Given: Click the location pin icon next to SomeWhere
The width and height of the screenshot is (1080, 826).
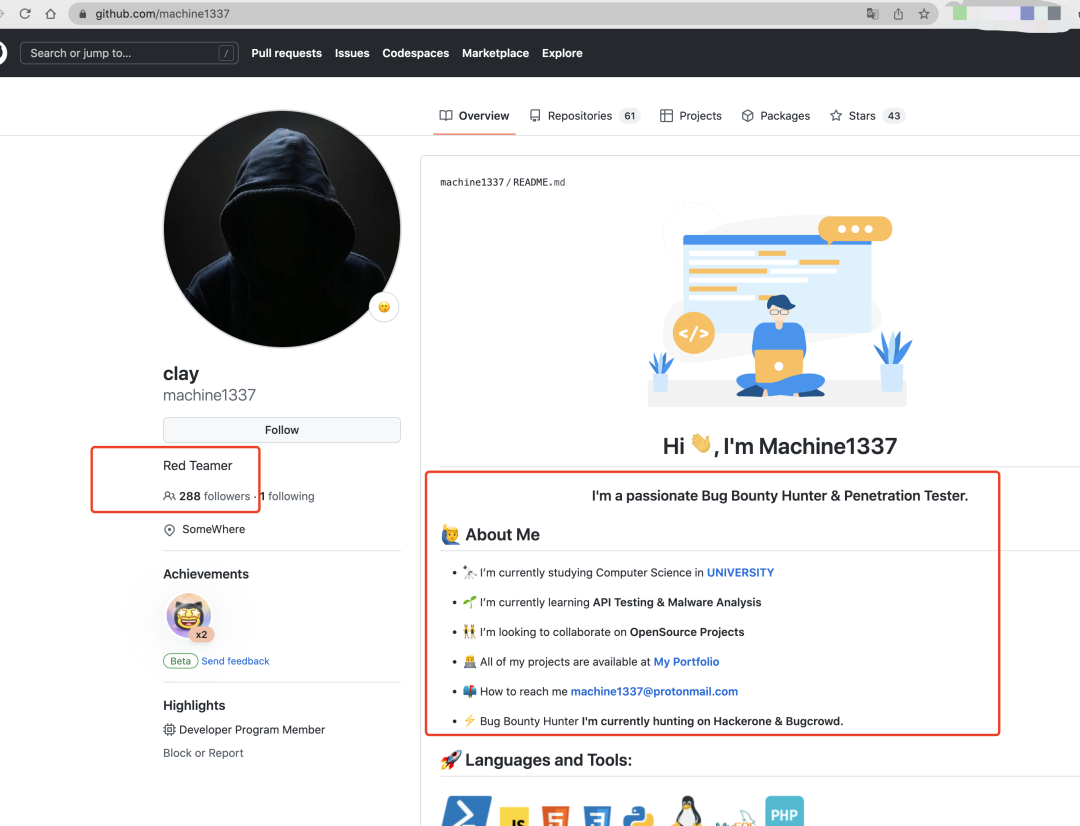Looking at the screenshot, I should (x=169, y=530).
